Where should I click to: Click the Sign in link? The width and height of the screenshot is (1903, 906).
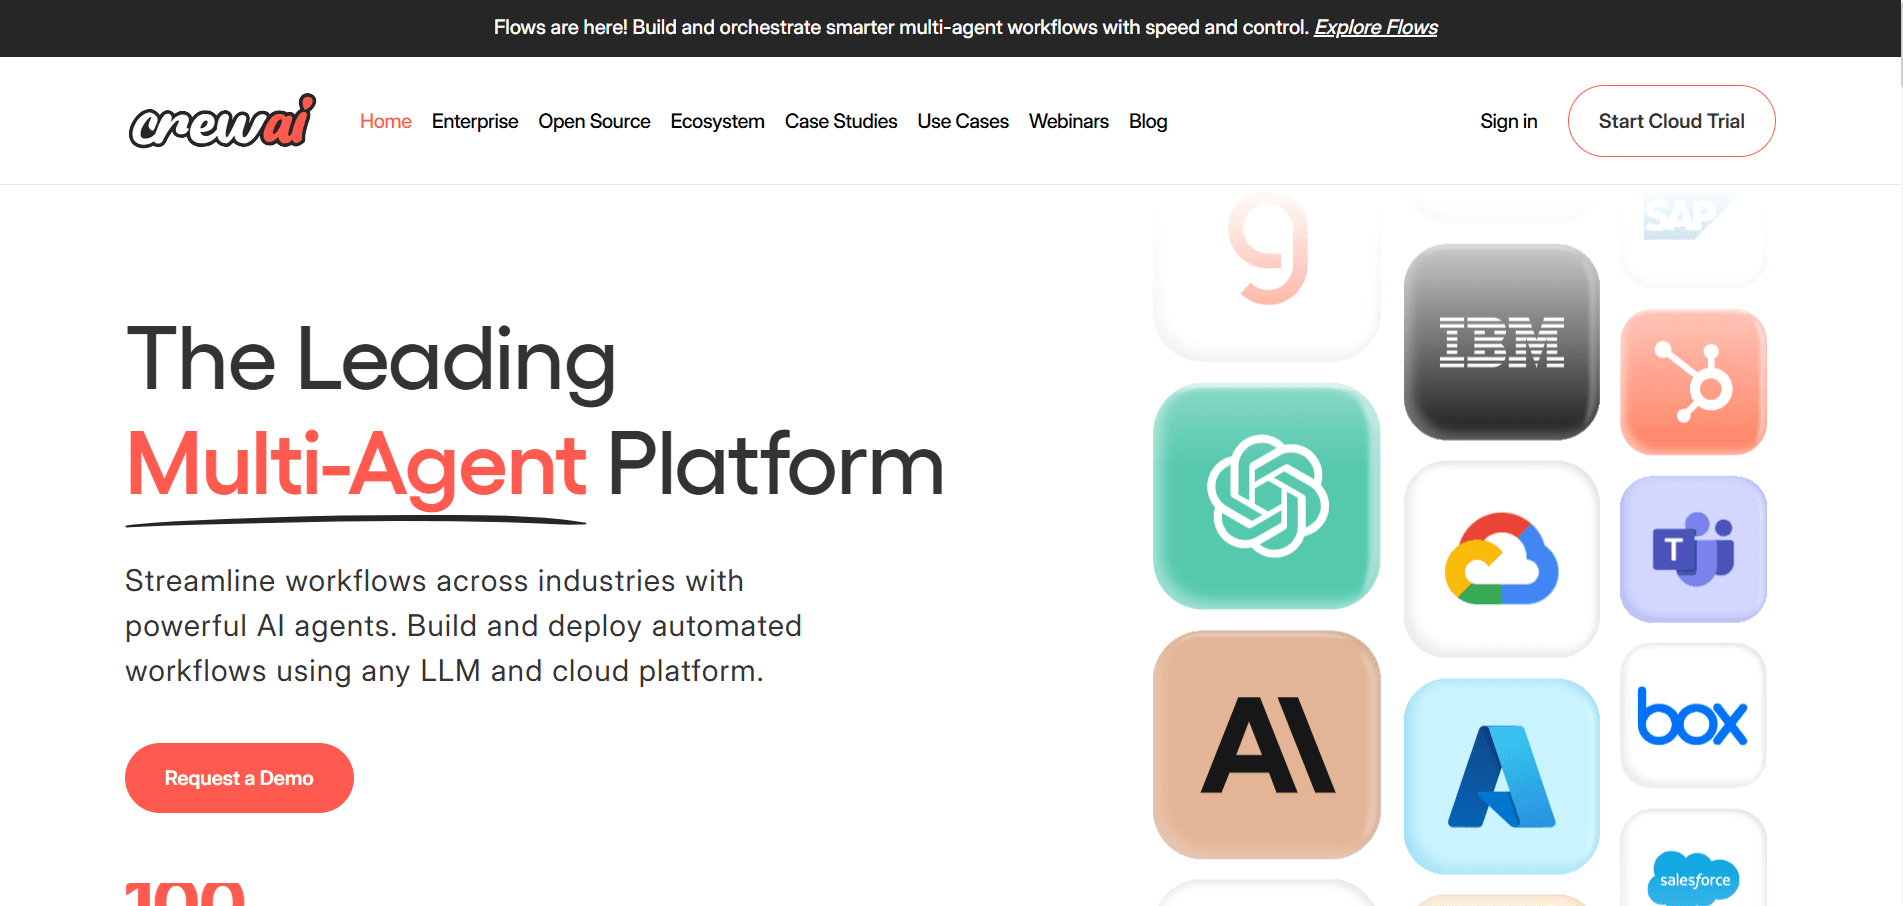[1509, 121]
